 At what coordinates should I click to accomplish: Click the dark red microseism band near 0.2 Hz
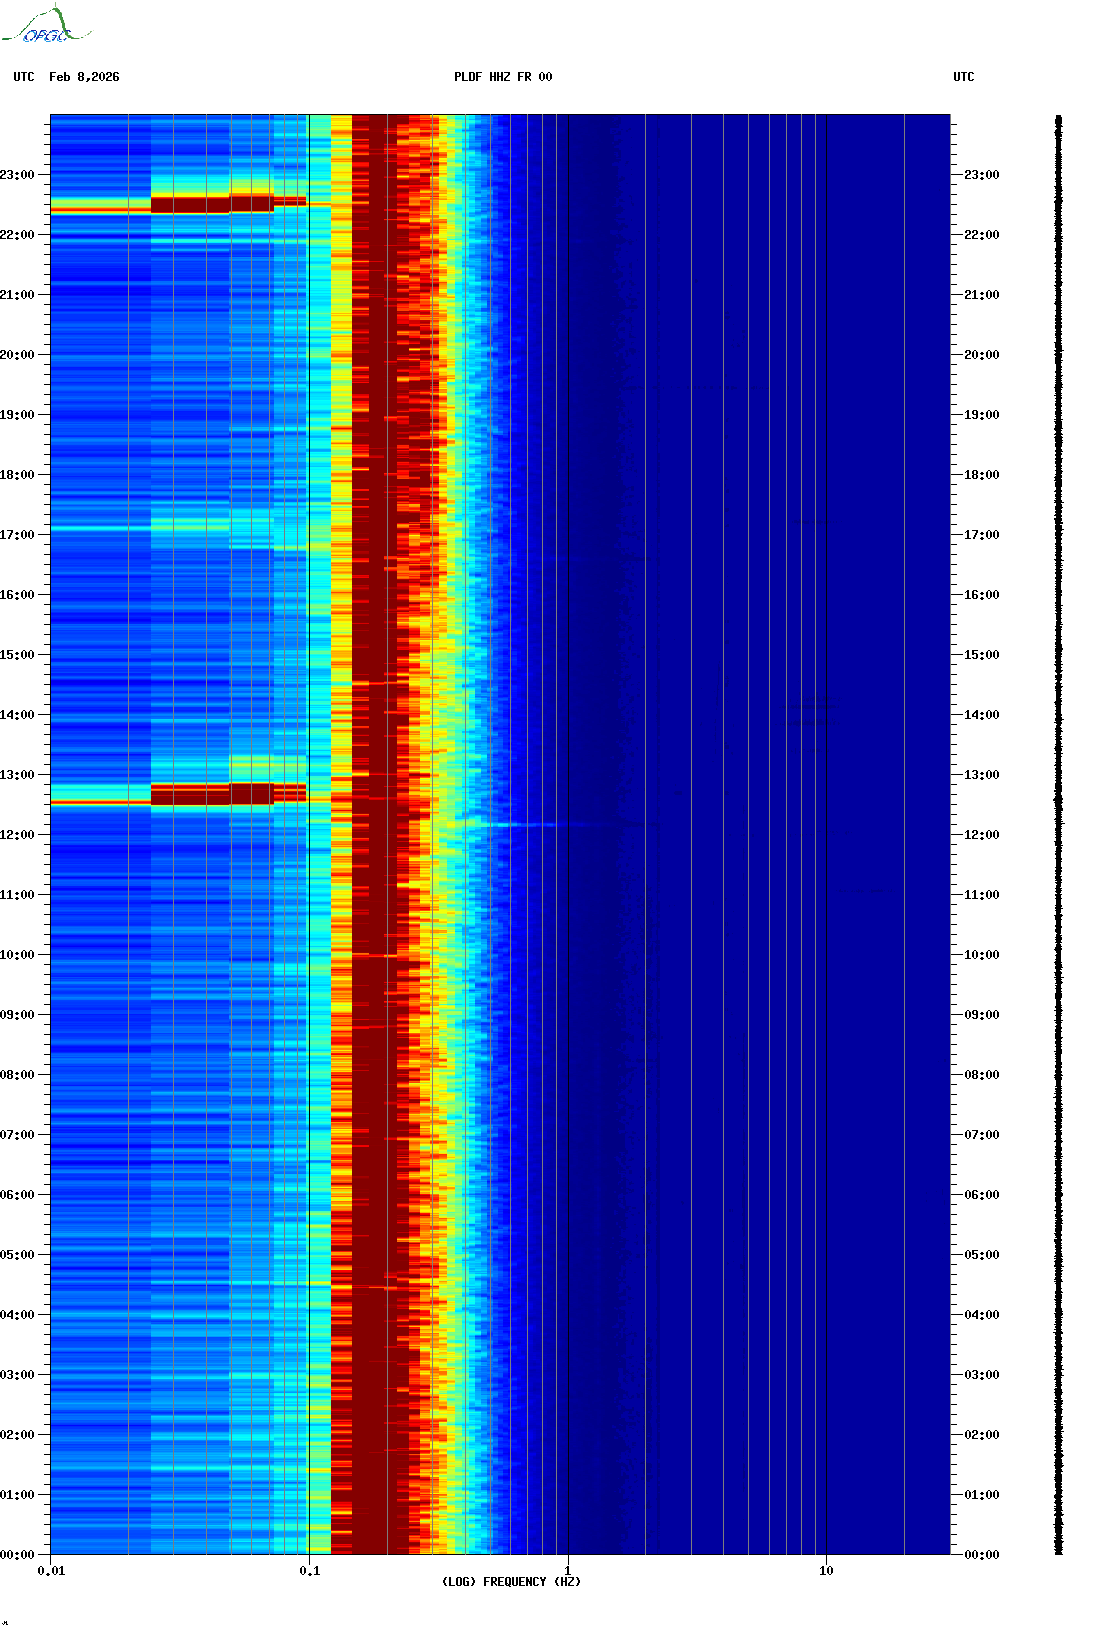[380, 835]
